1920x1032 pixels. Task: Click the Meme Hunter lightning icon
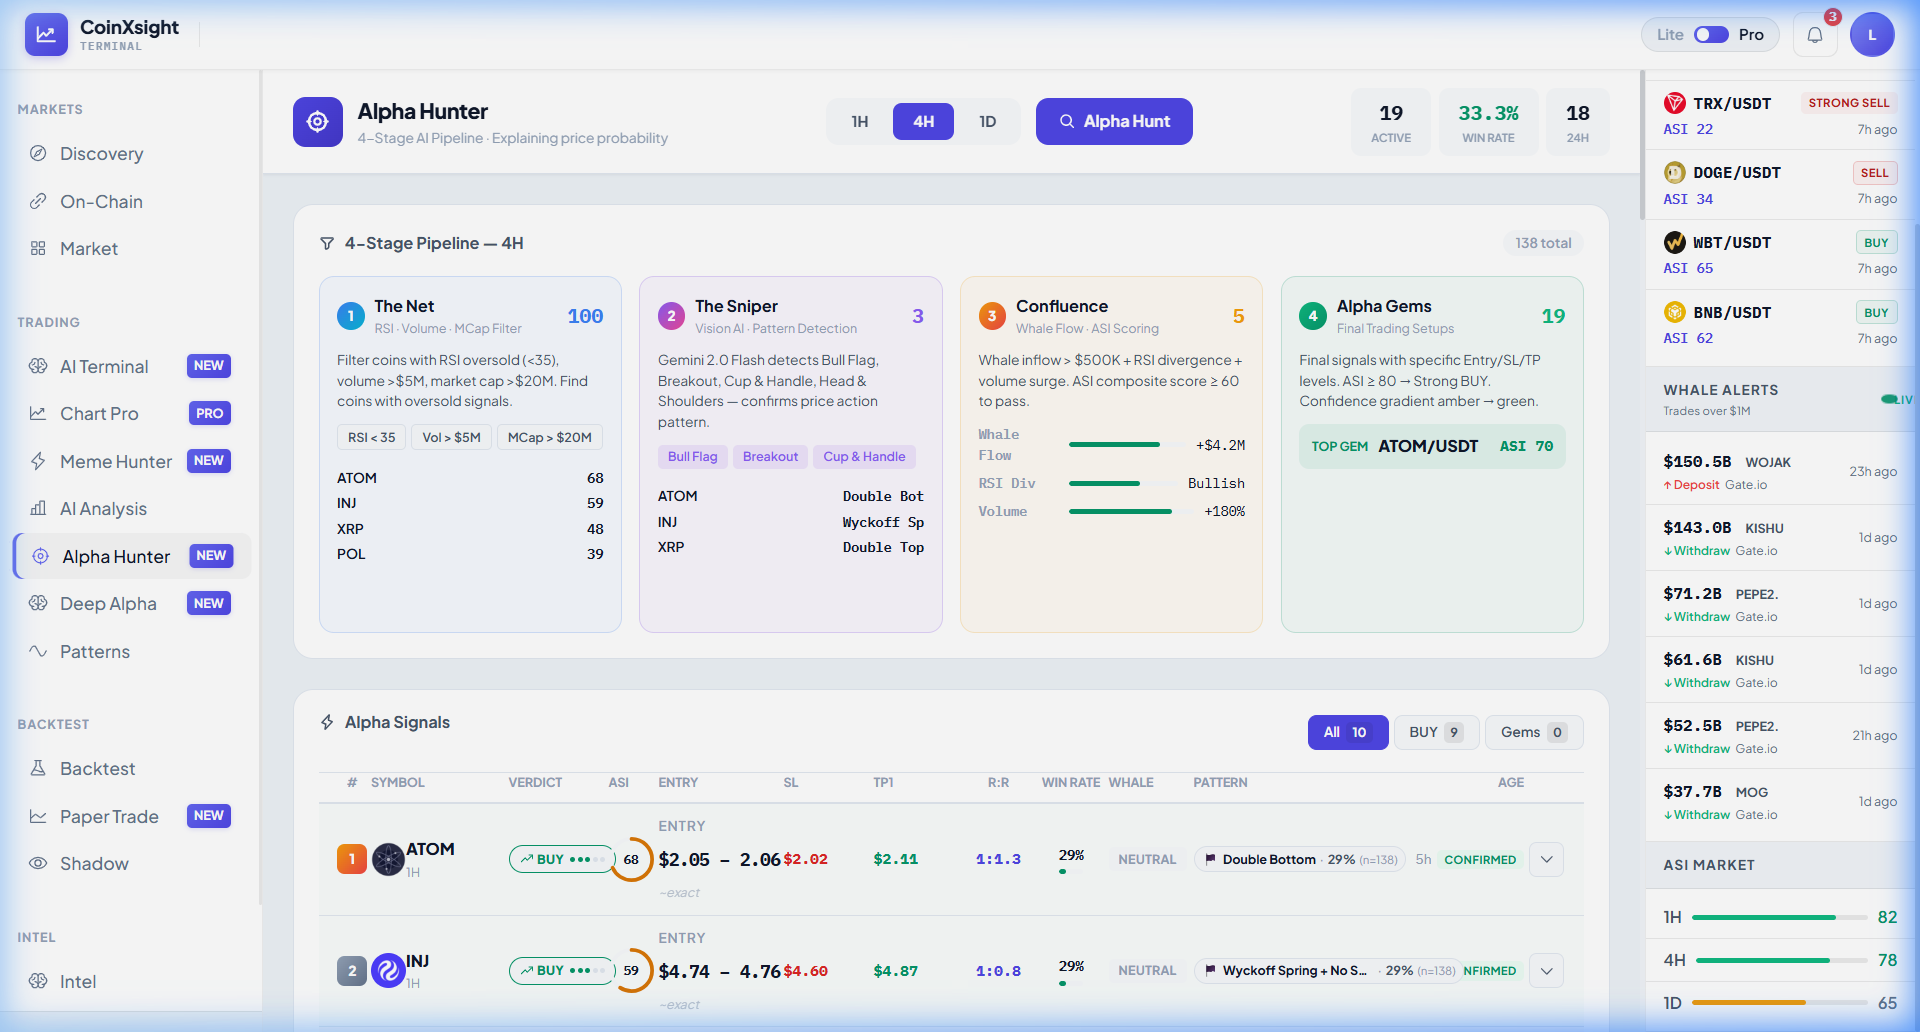[38, 461]
